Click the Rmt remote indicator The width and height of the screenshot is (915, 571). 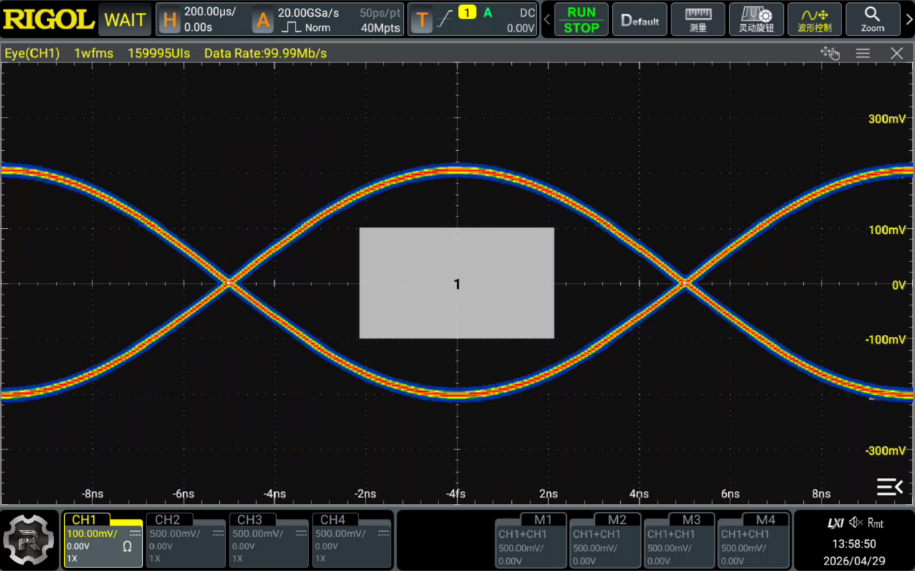pyautogui.click(x=875, y=523)
